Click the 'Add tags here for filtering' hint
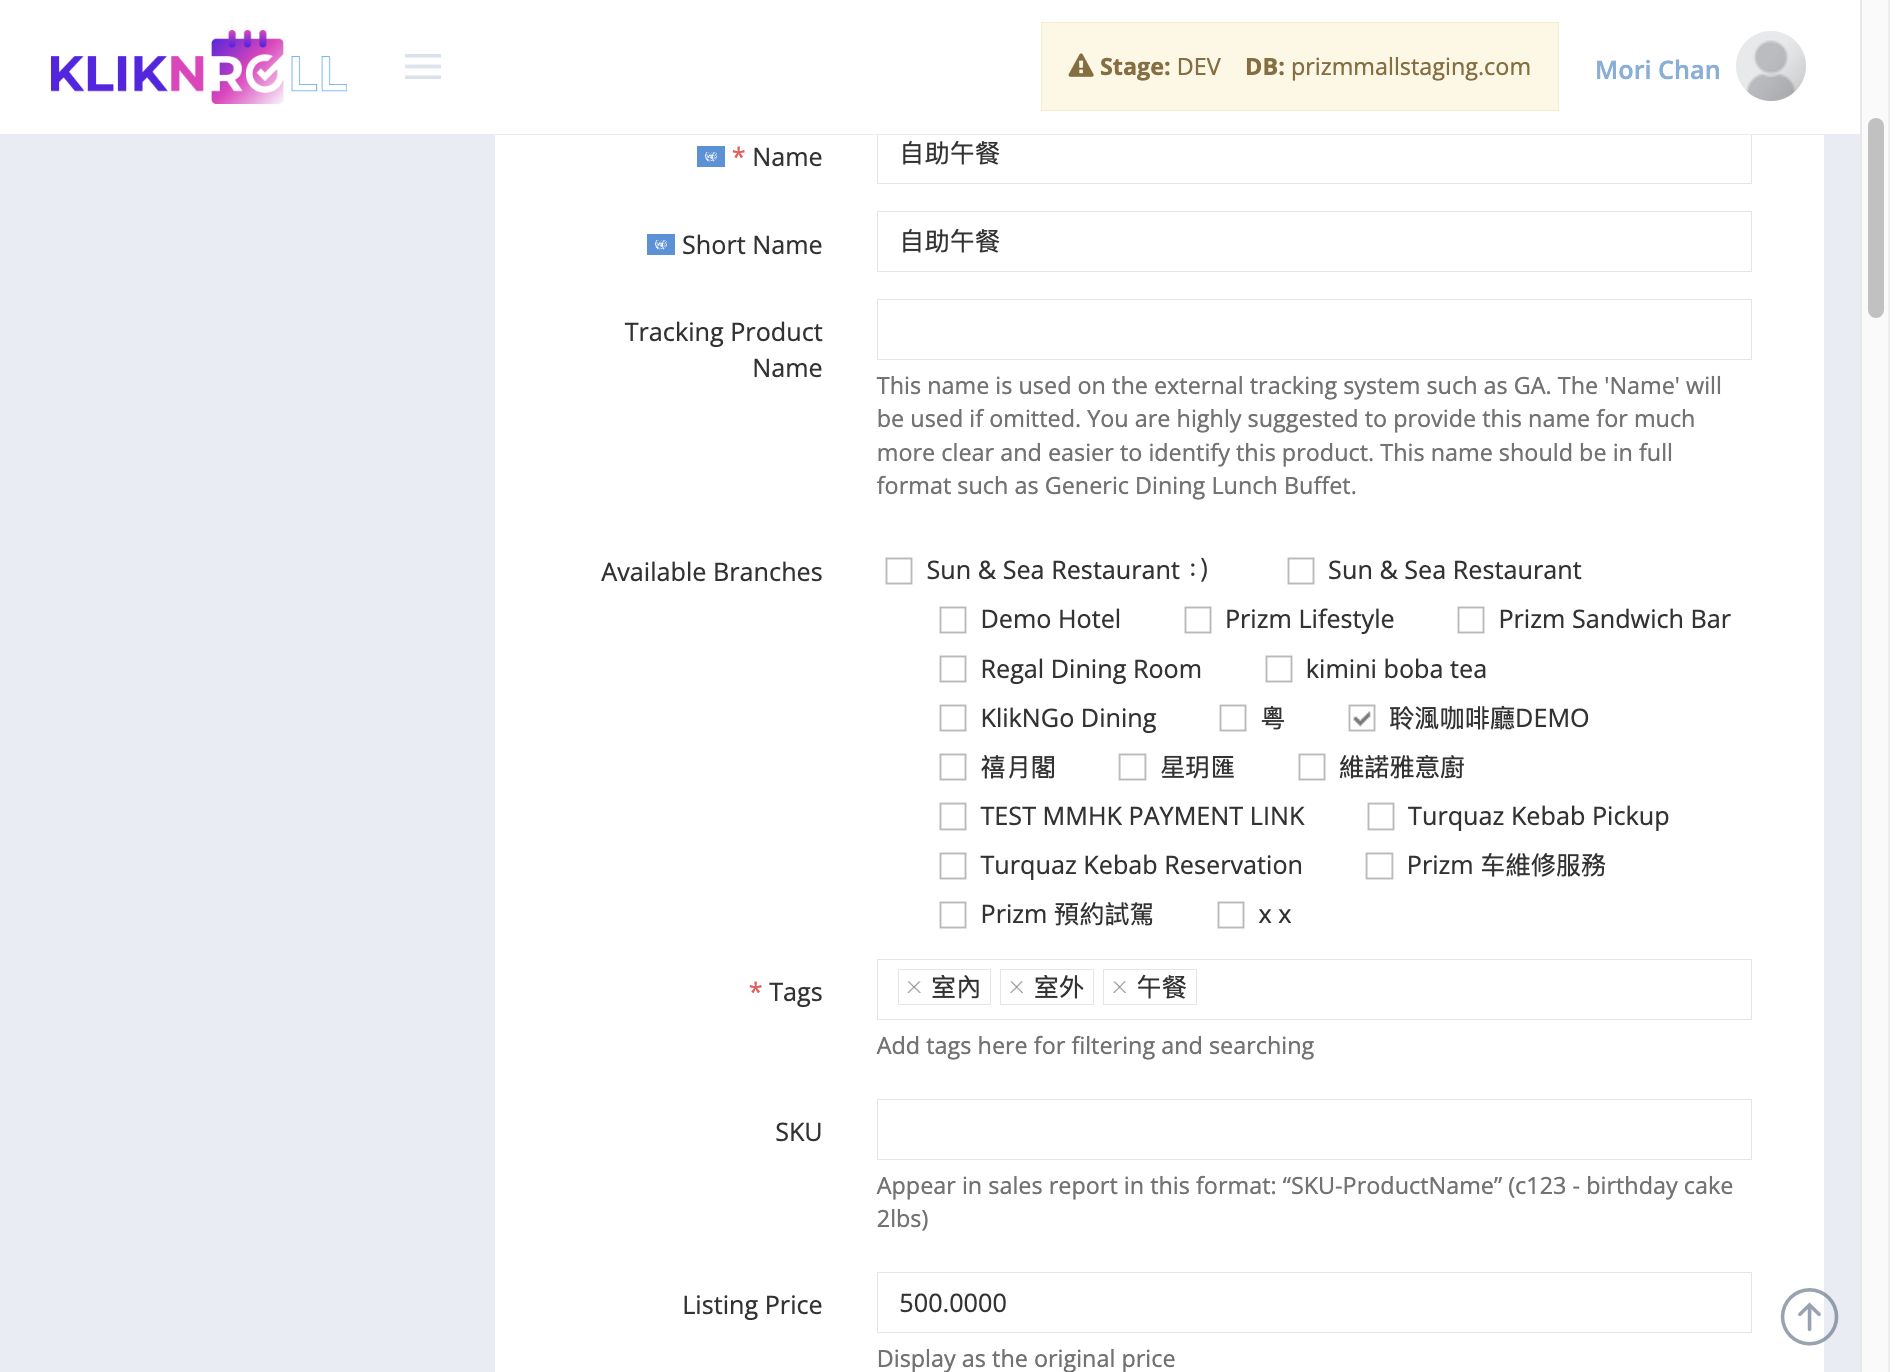 coord(1095,1046)
